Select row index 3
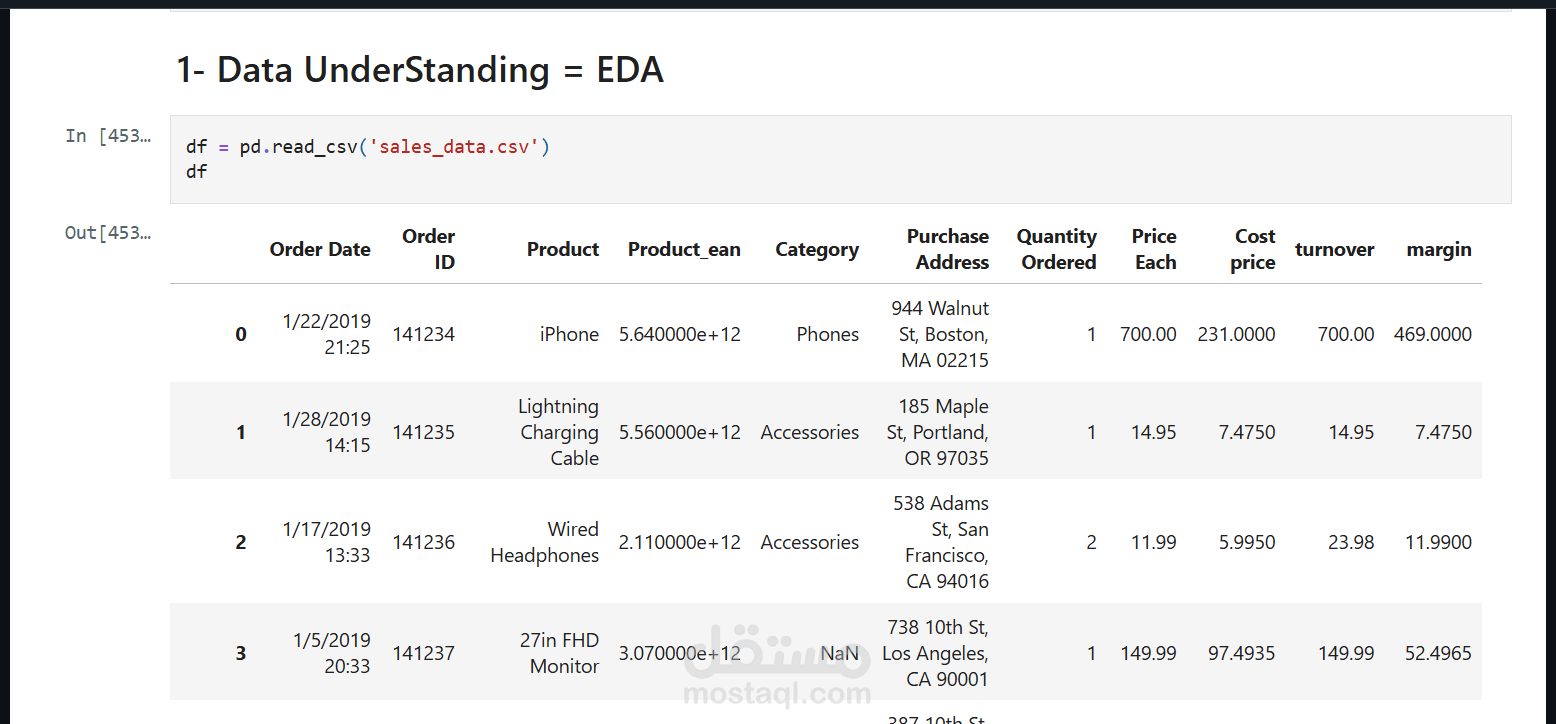This screenshot has width=1556, height=724. pos(241,653)
